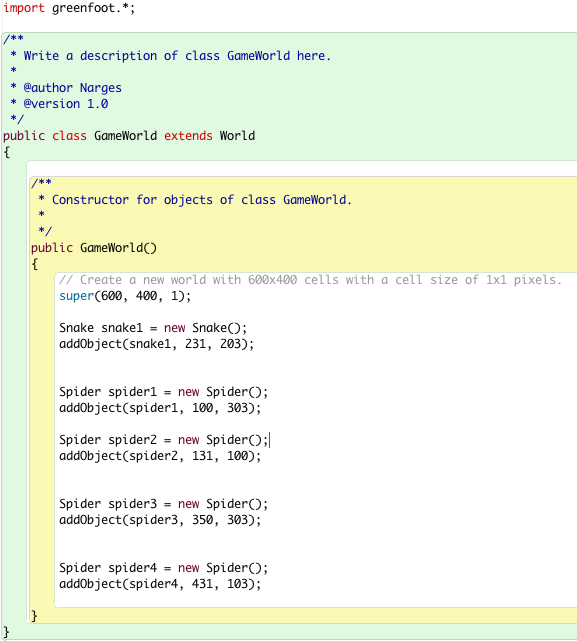
Task: Click the opening brace below 'public GameWorld()'
Action: (35, 264)
